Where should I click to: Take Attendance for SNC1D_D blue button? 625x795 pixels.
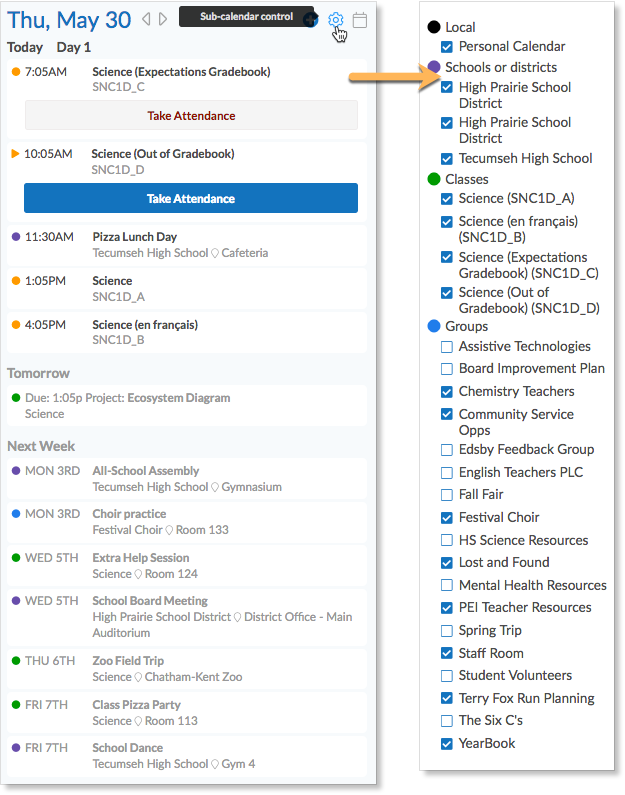191,198
